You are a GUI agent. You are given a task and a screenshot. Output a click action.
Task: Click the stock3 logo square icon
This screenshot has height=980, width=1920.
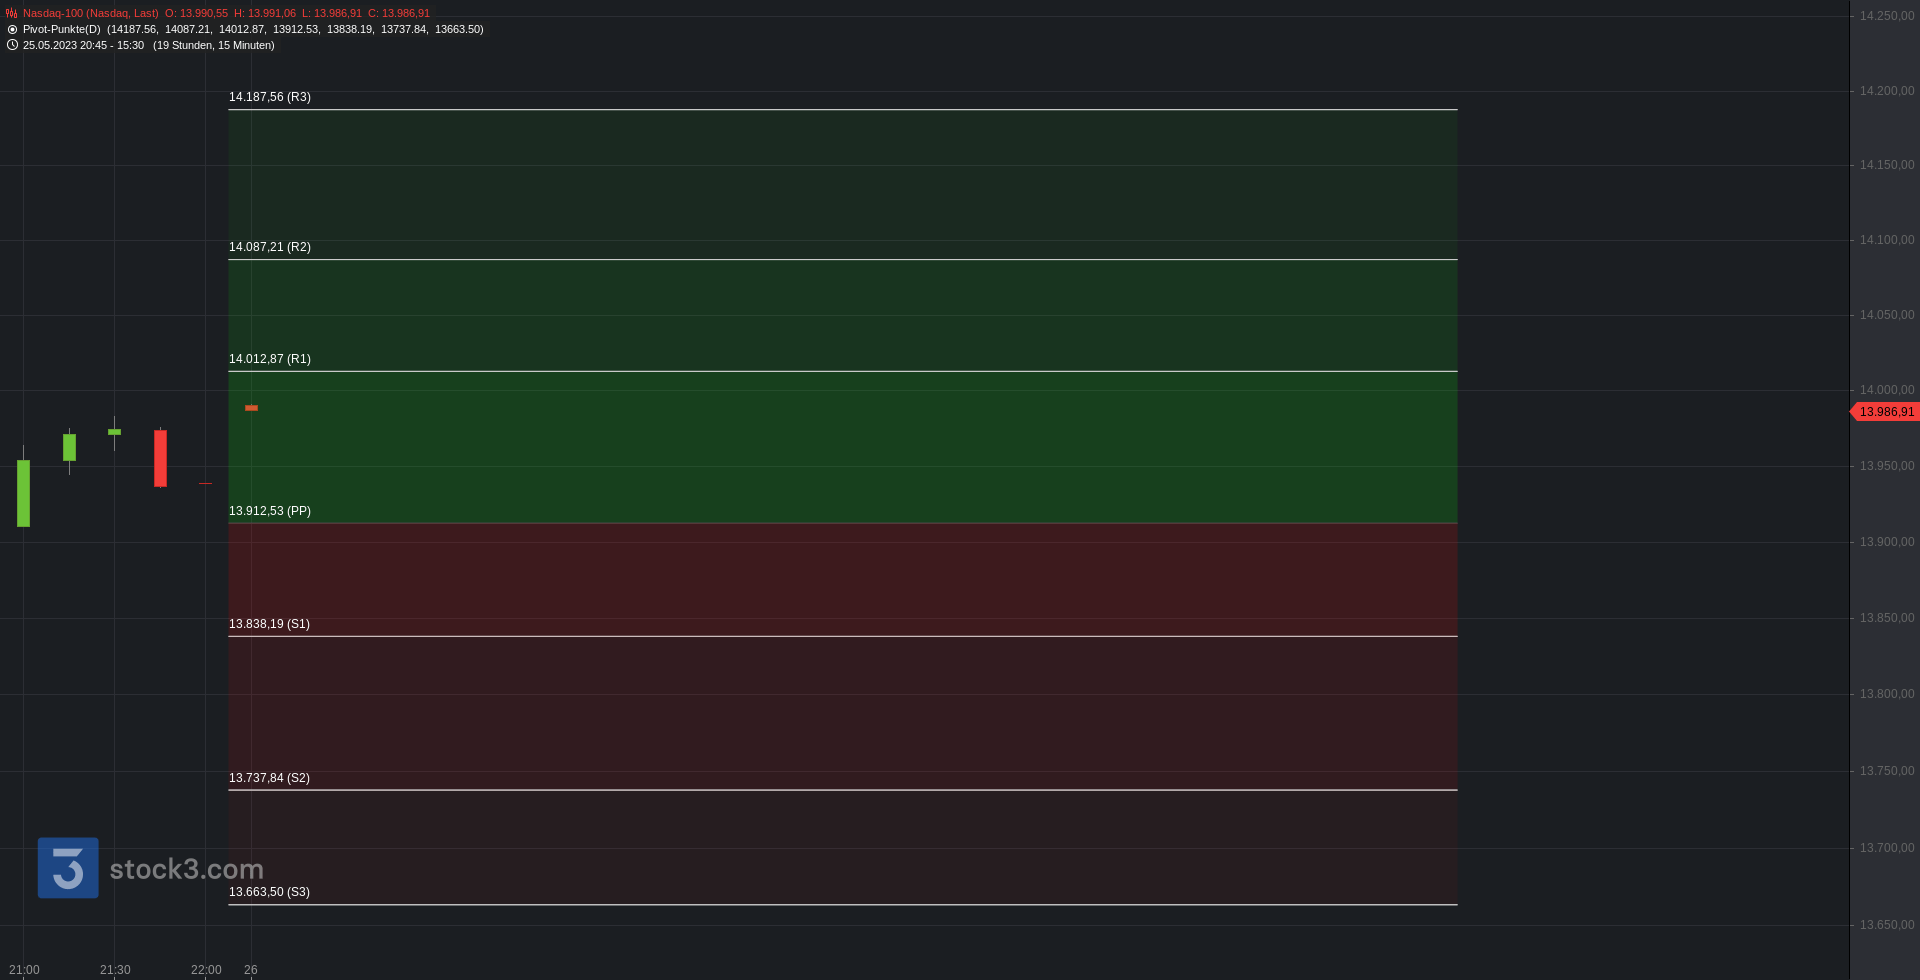point(68,868)
